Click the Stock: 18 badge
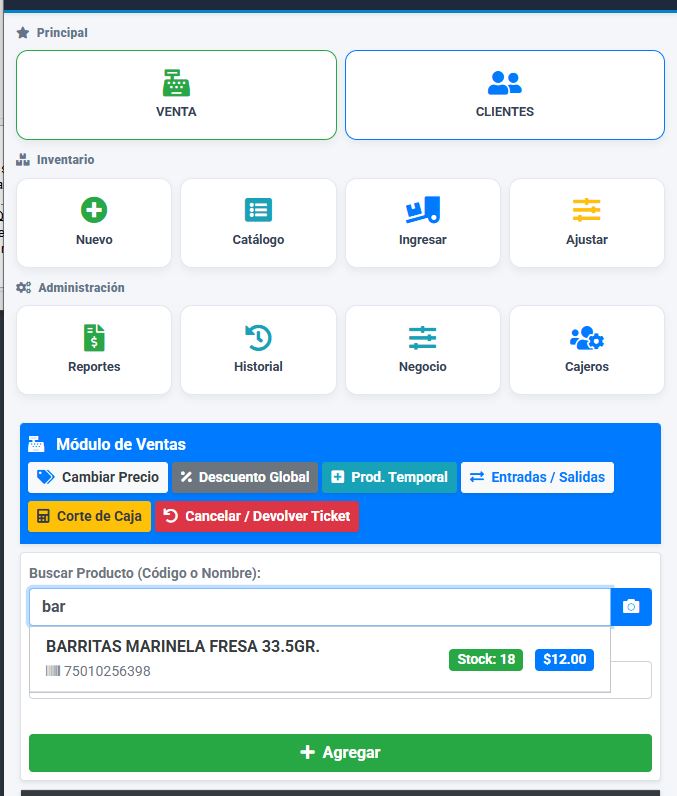The width and height of the screenshot is (677, 796). coord(486,659)
